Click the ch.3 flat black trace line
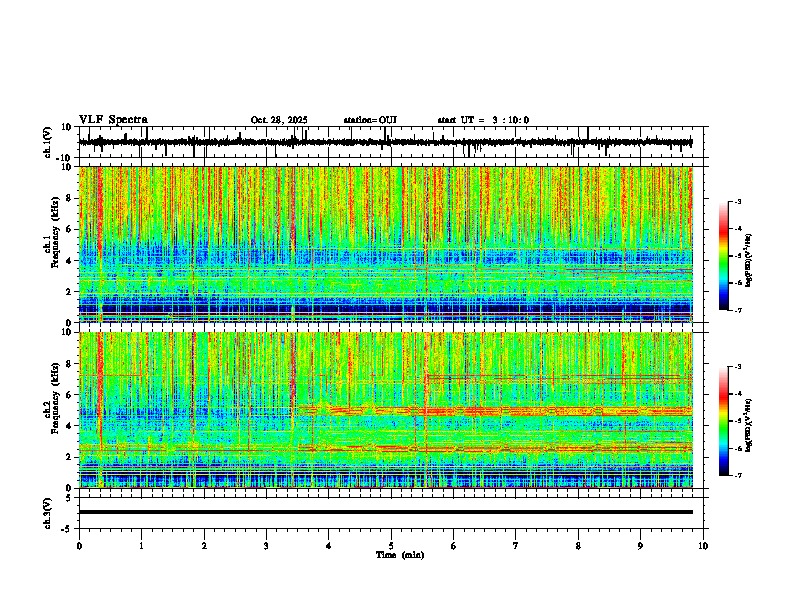This screenshot has height=612, width=792. (386, 512)
